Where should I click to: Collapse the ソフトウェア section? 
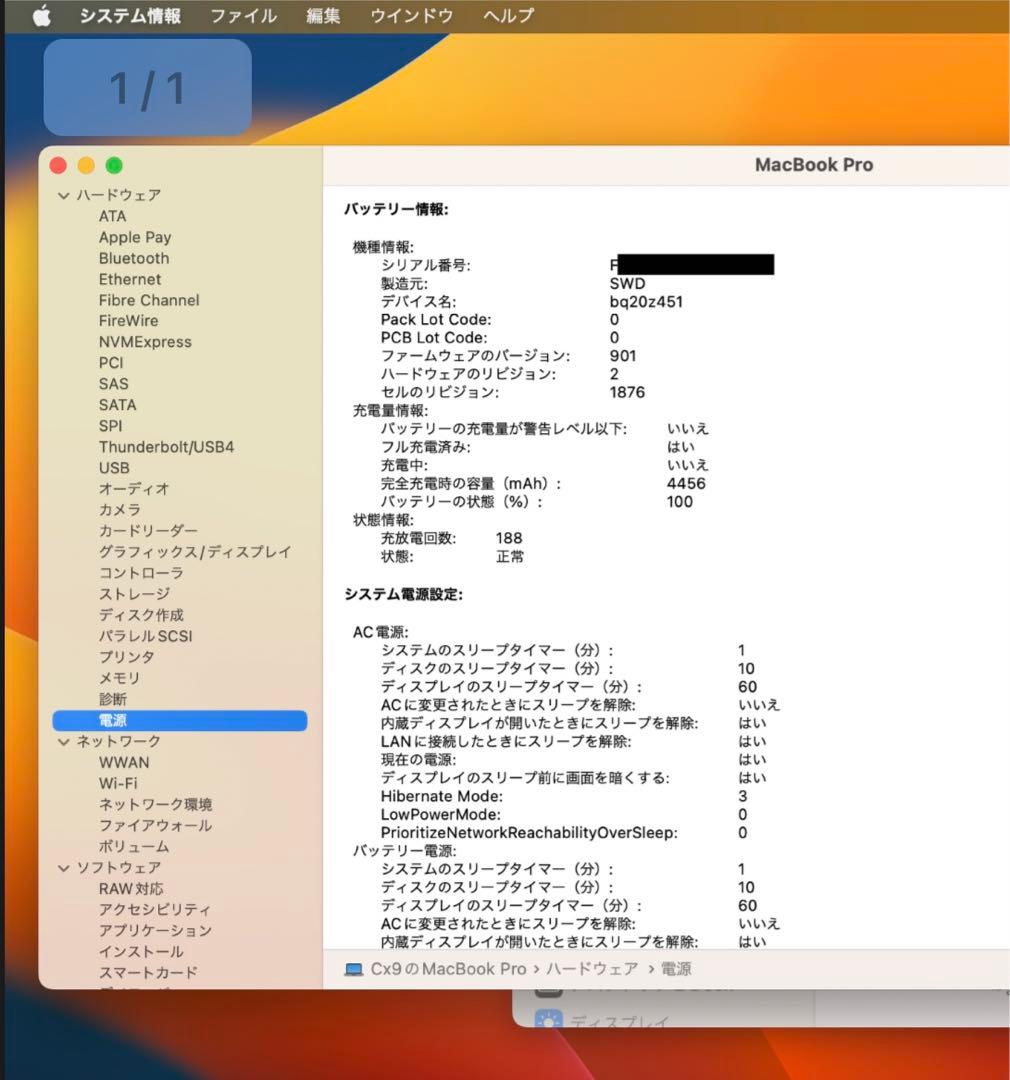click(64, 867)
